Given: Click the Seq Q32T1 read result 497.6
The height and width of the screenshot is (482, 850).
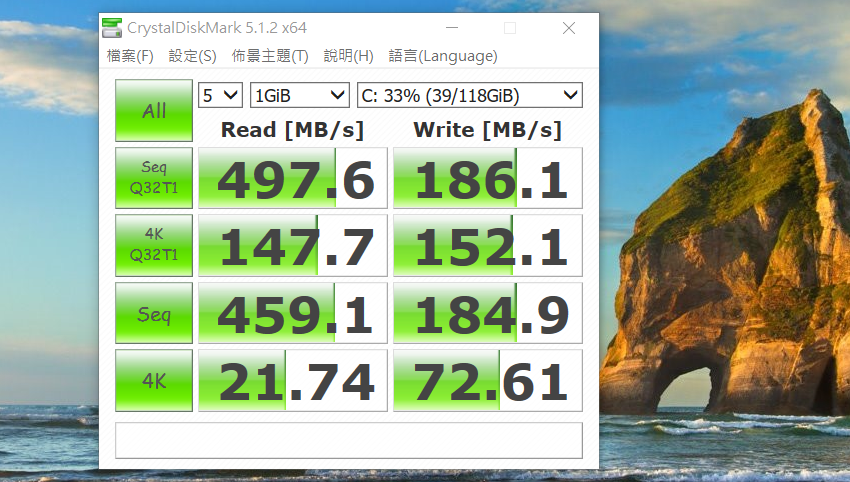Looking at the screenshot, I should 293,178.
